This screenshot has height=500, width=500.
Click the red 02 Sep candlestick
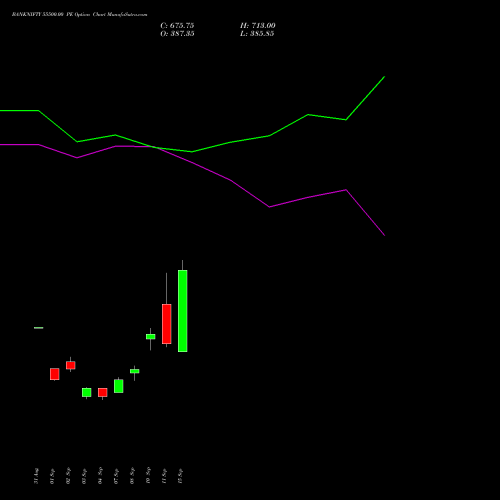coord(71,365)
